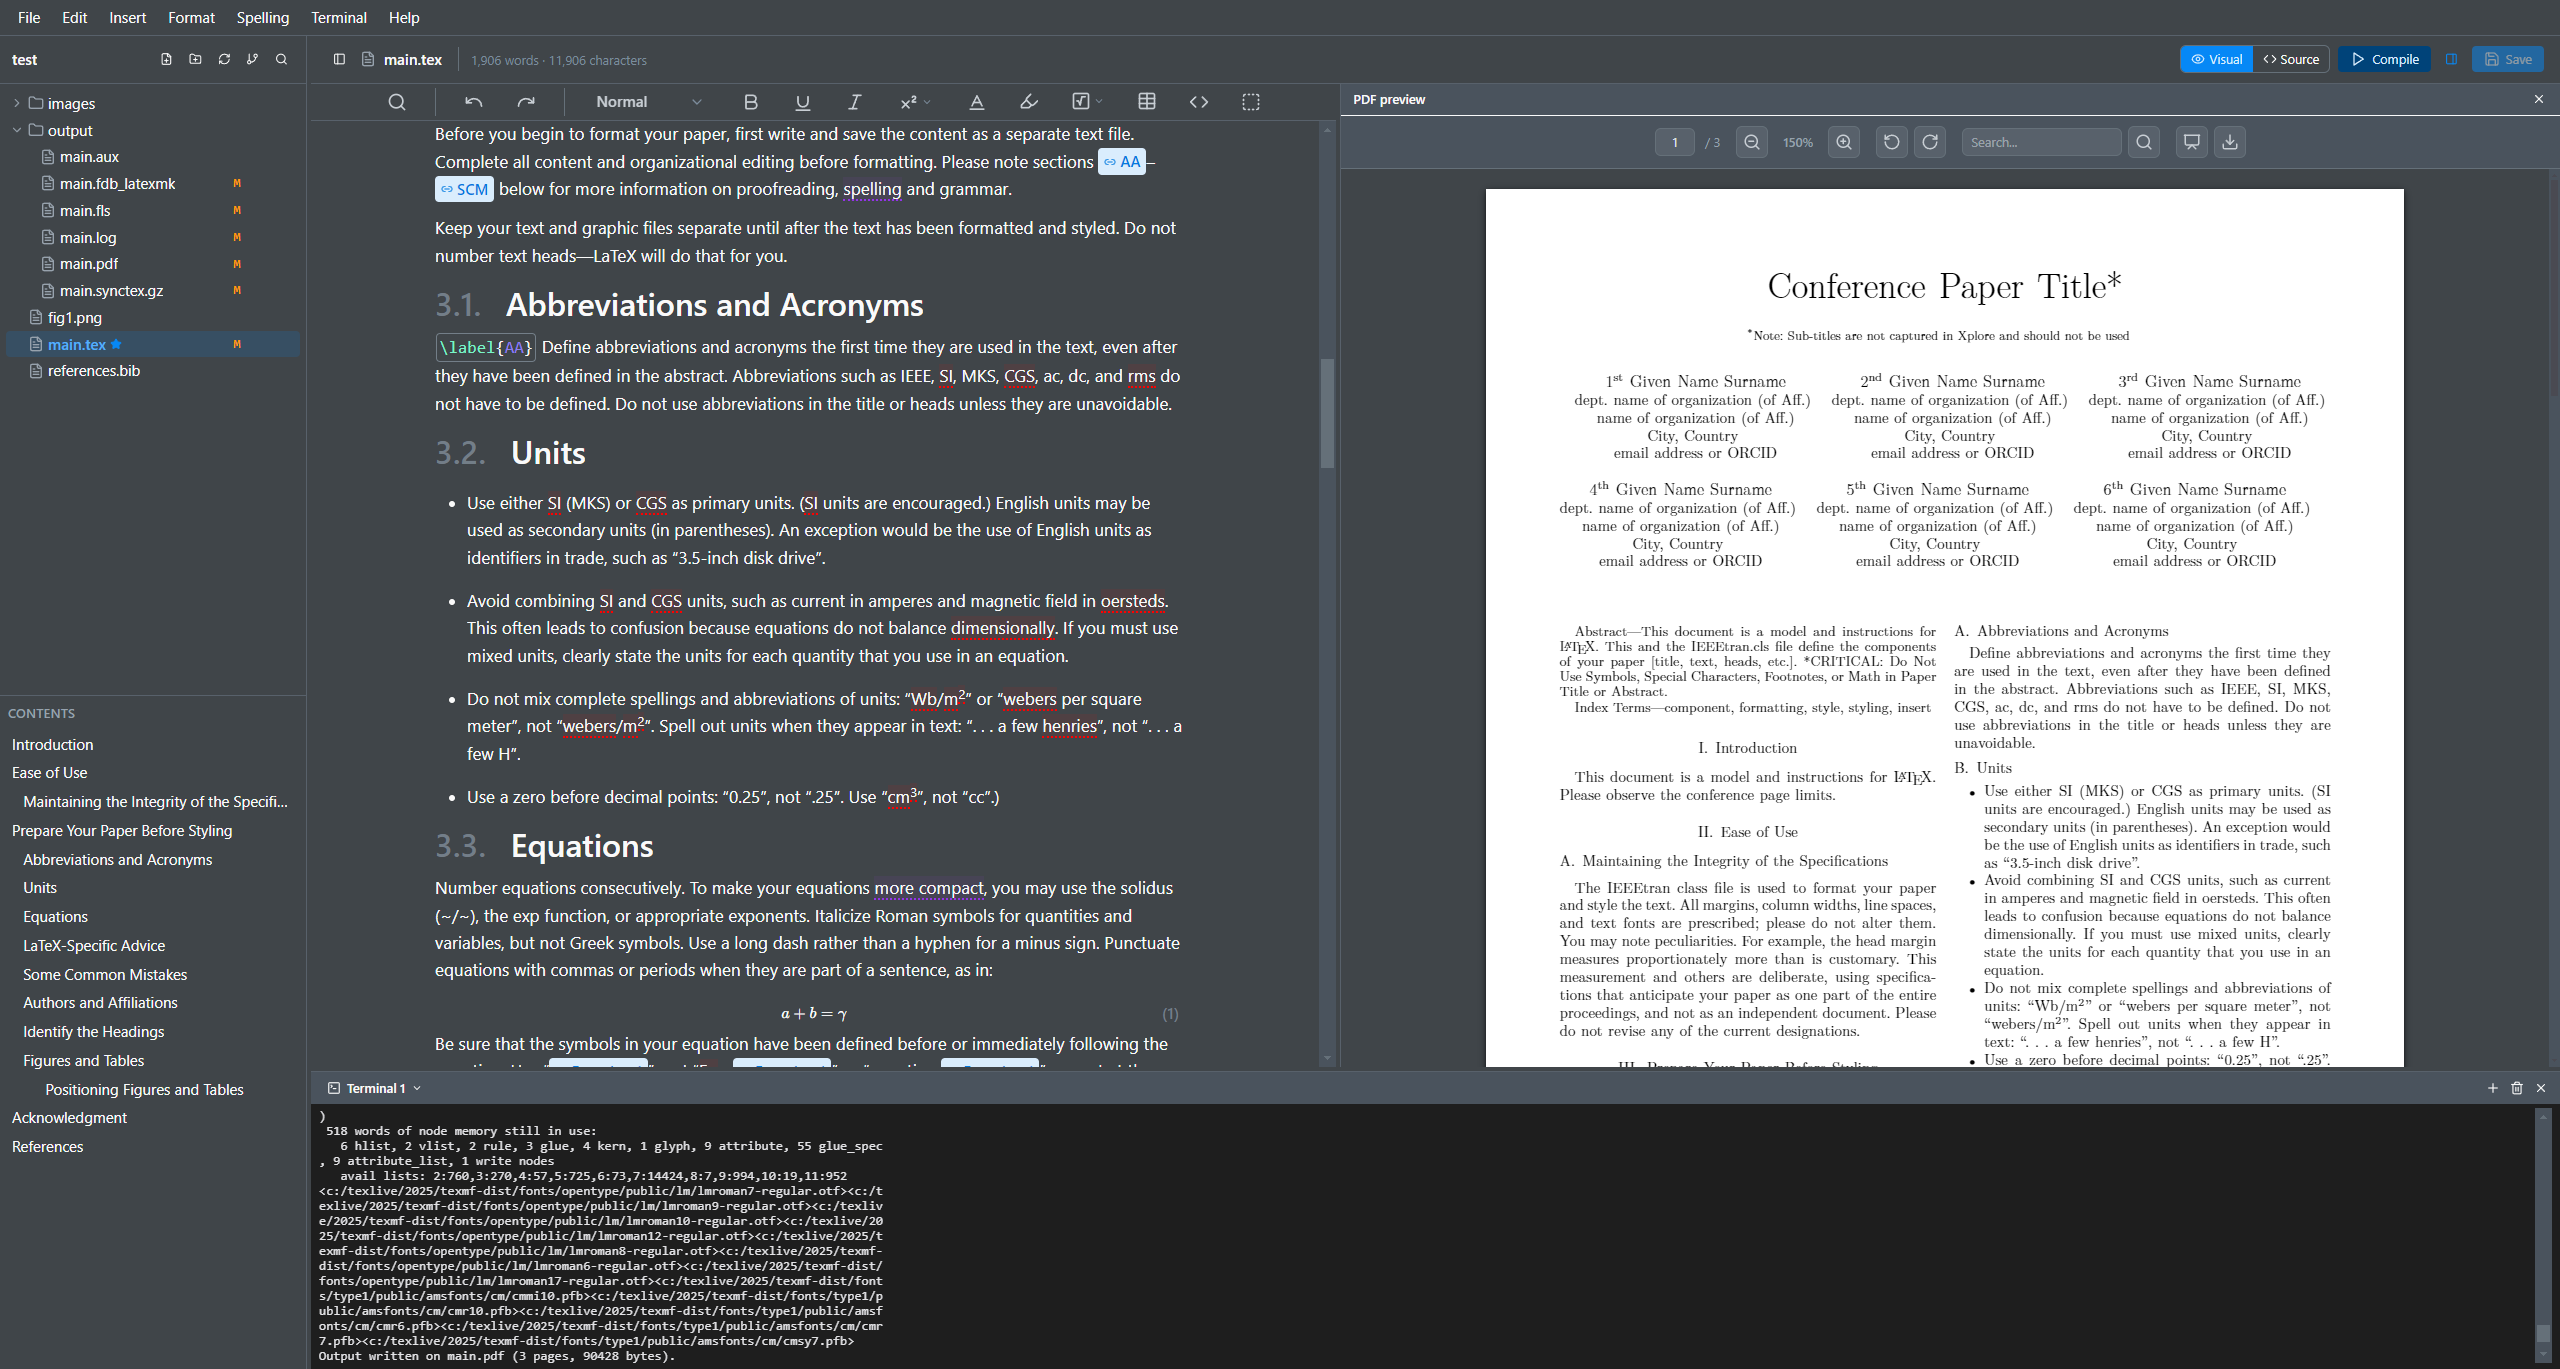Go to LaTeX-Specific Advice in contents
Image resolution: width=2560 pixels, height=1369 pixels.
(94, 946)
